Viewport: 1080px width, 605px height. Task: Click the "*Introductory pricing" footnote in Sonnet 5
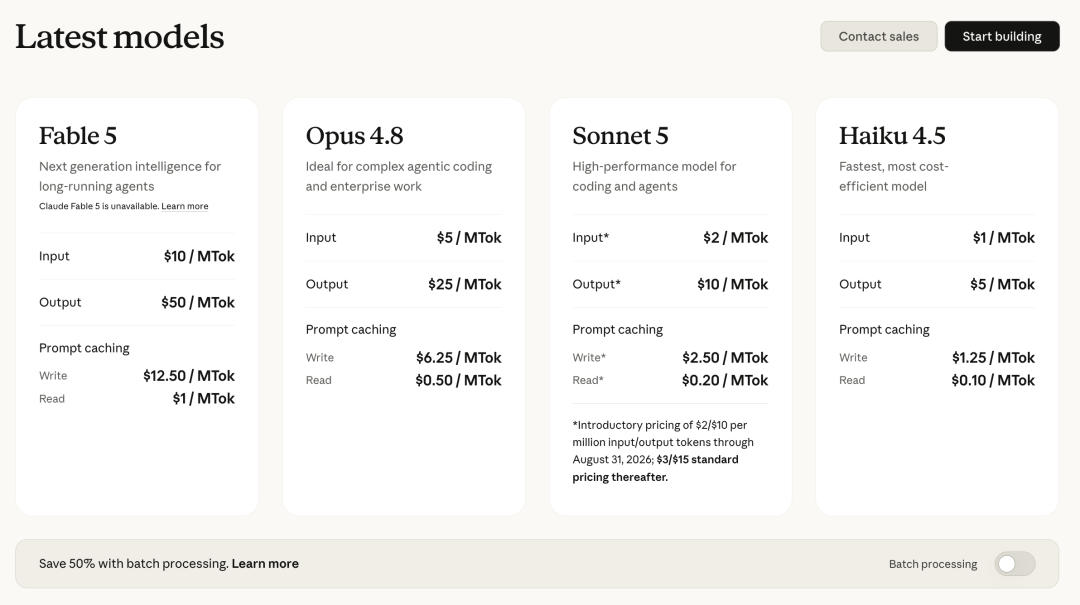pos(663,451)
